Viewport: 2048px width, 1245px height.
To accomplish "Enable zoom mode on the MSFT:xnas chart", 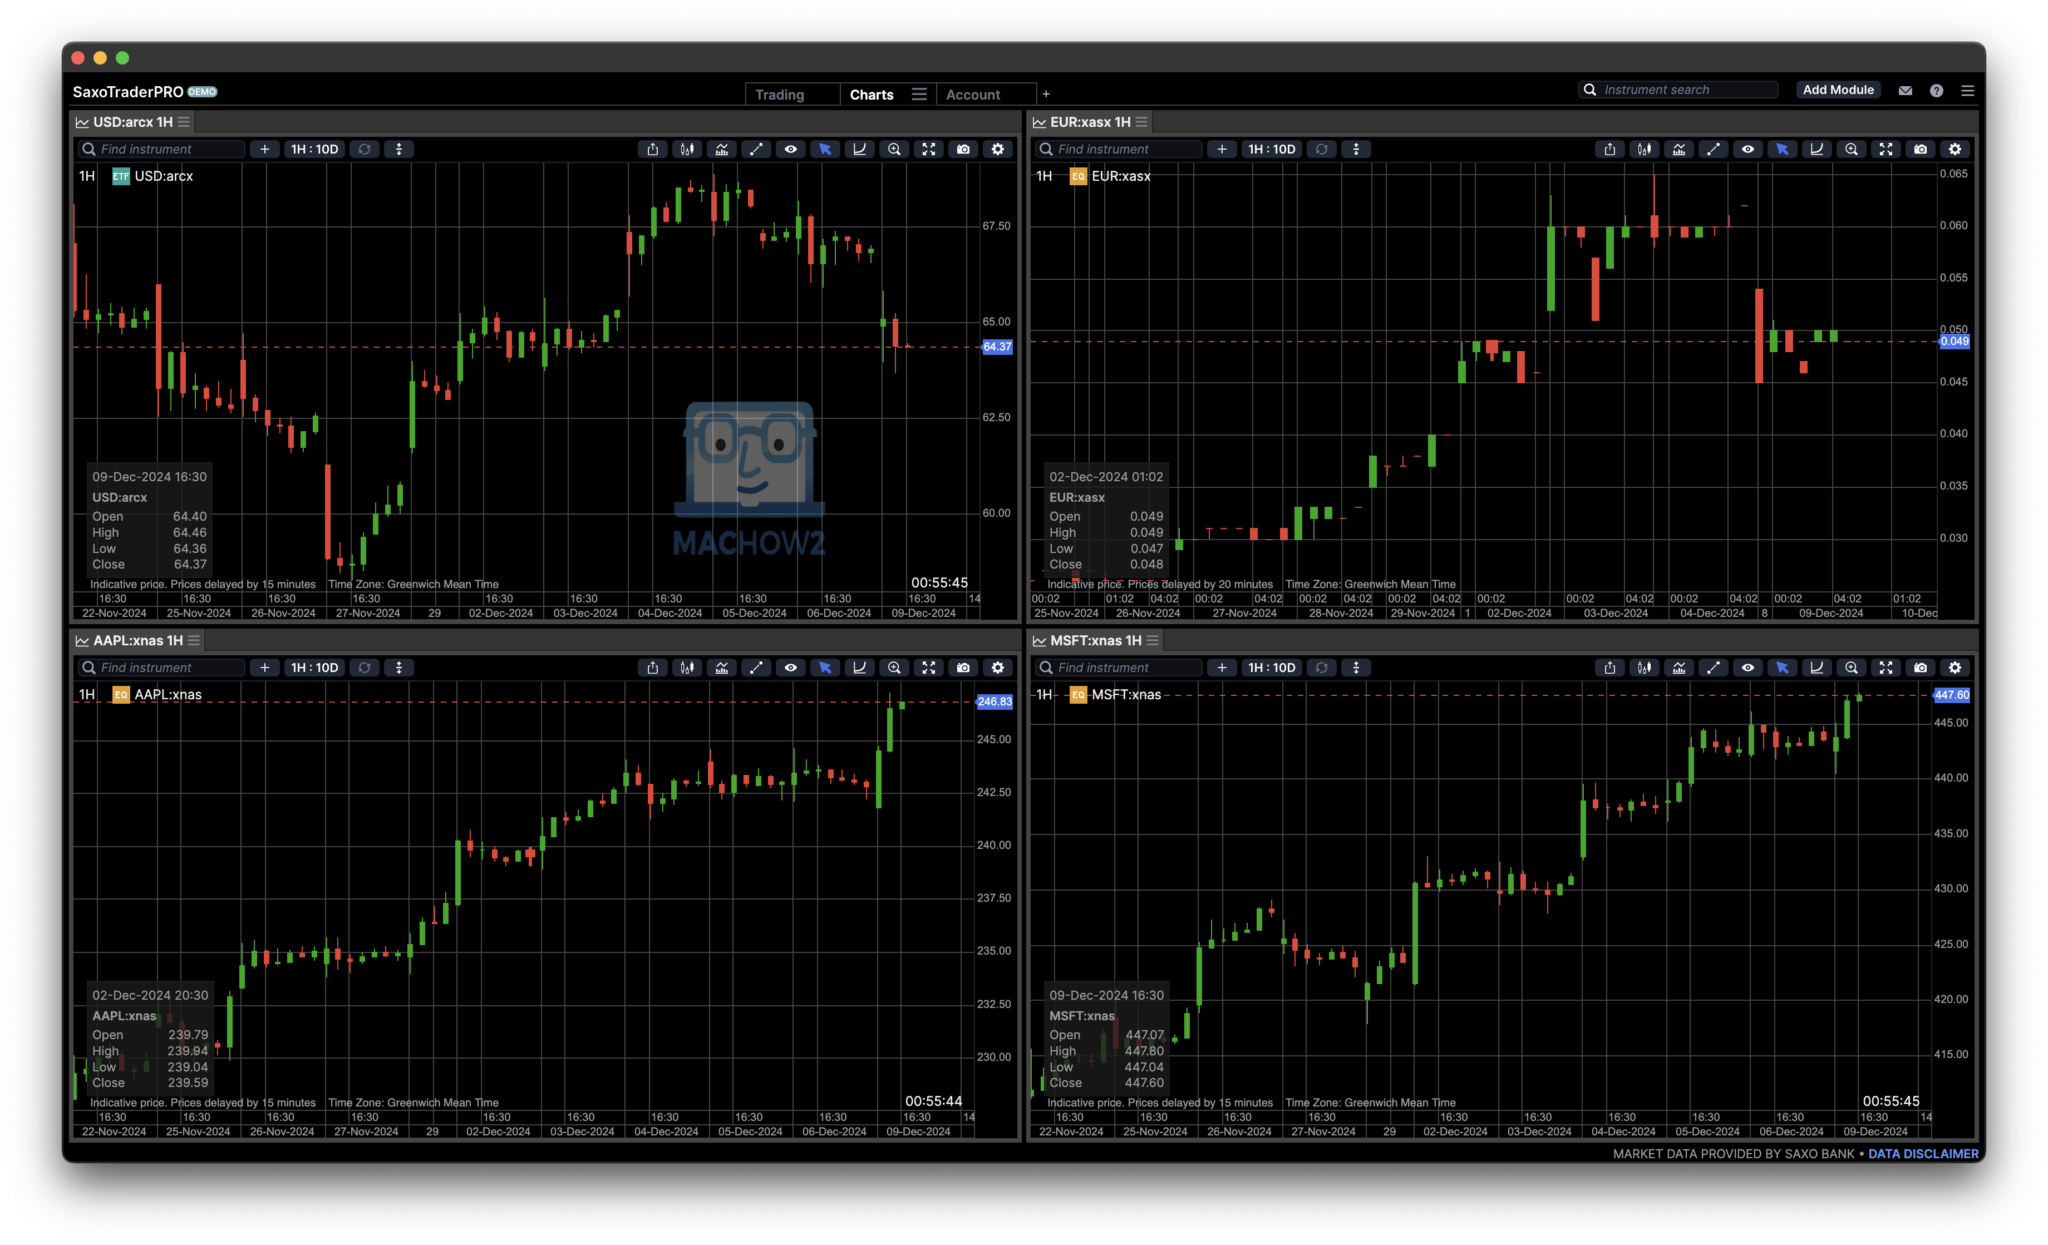I will point(1852,667).
